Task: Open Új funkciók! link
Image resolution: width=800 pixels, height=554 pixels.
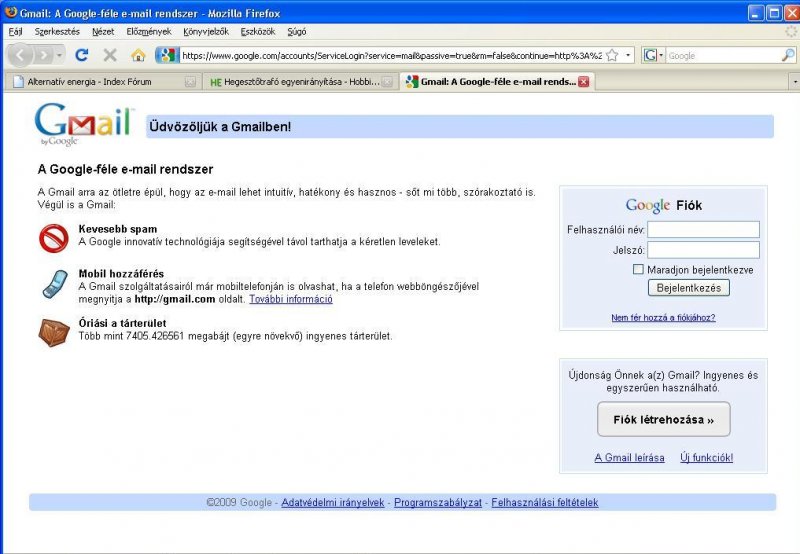Action: pos(707,458)
